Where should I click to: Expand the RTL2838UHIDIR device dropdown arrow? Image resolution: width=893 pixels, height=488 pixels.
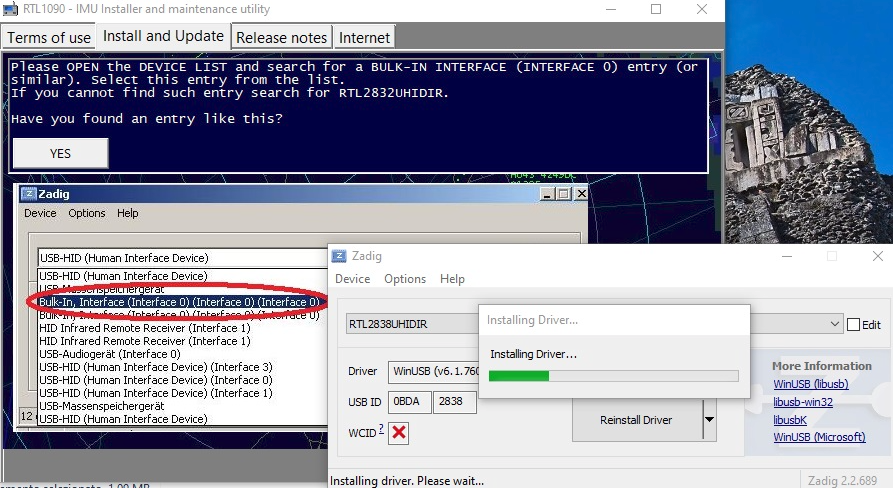click(834, 324)
